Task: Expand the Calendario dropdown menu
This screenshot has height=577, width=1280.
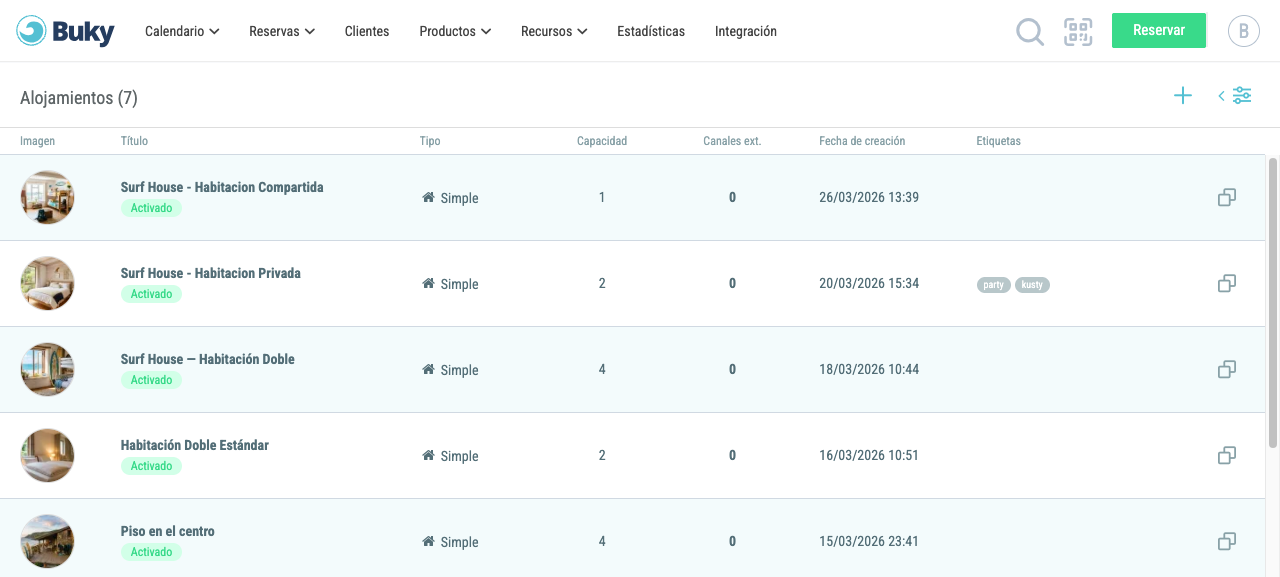Action: point(182,31)
